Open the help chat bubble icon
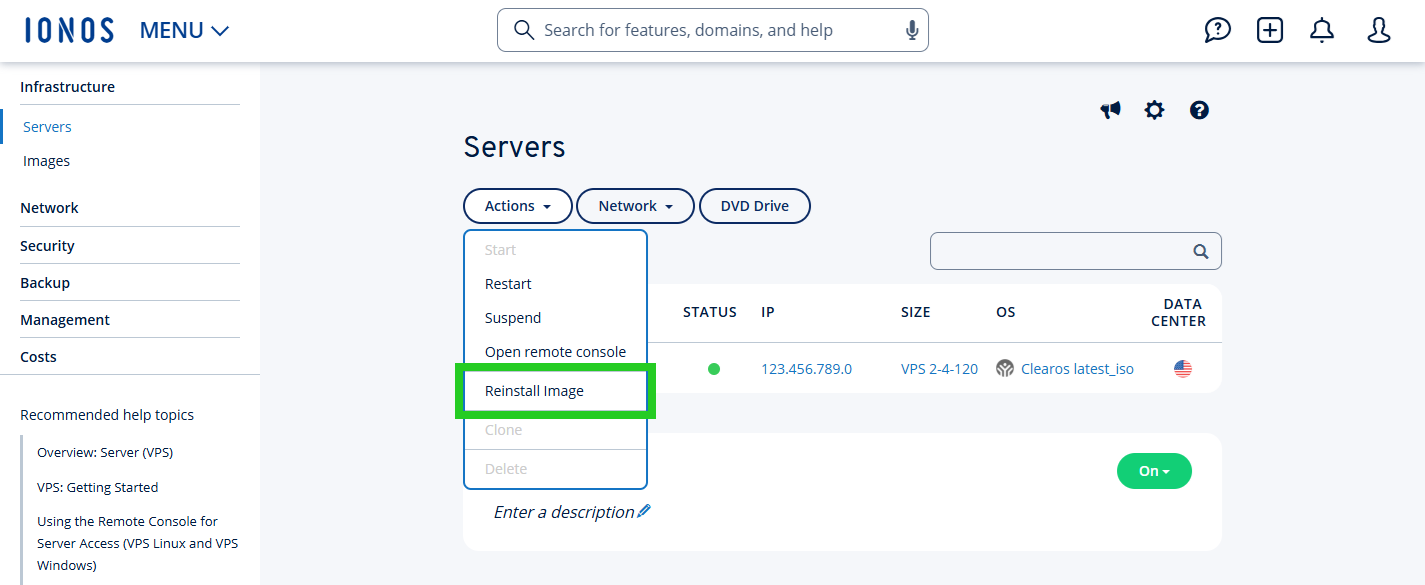This screenshot has height=585, width=1425. 1217,30
